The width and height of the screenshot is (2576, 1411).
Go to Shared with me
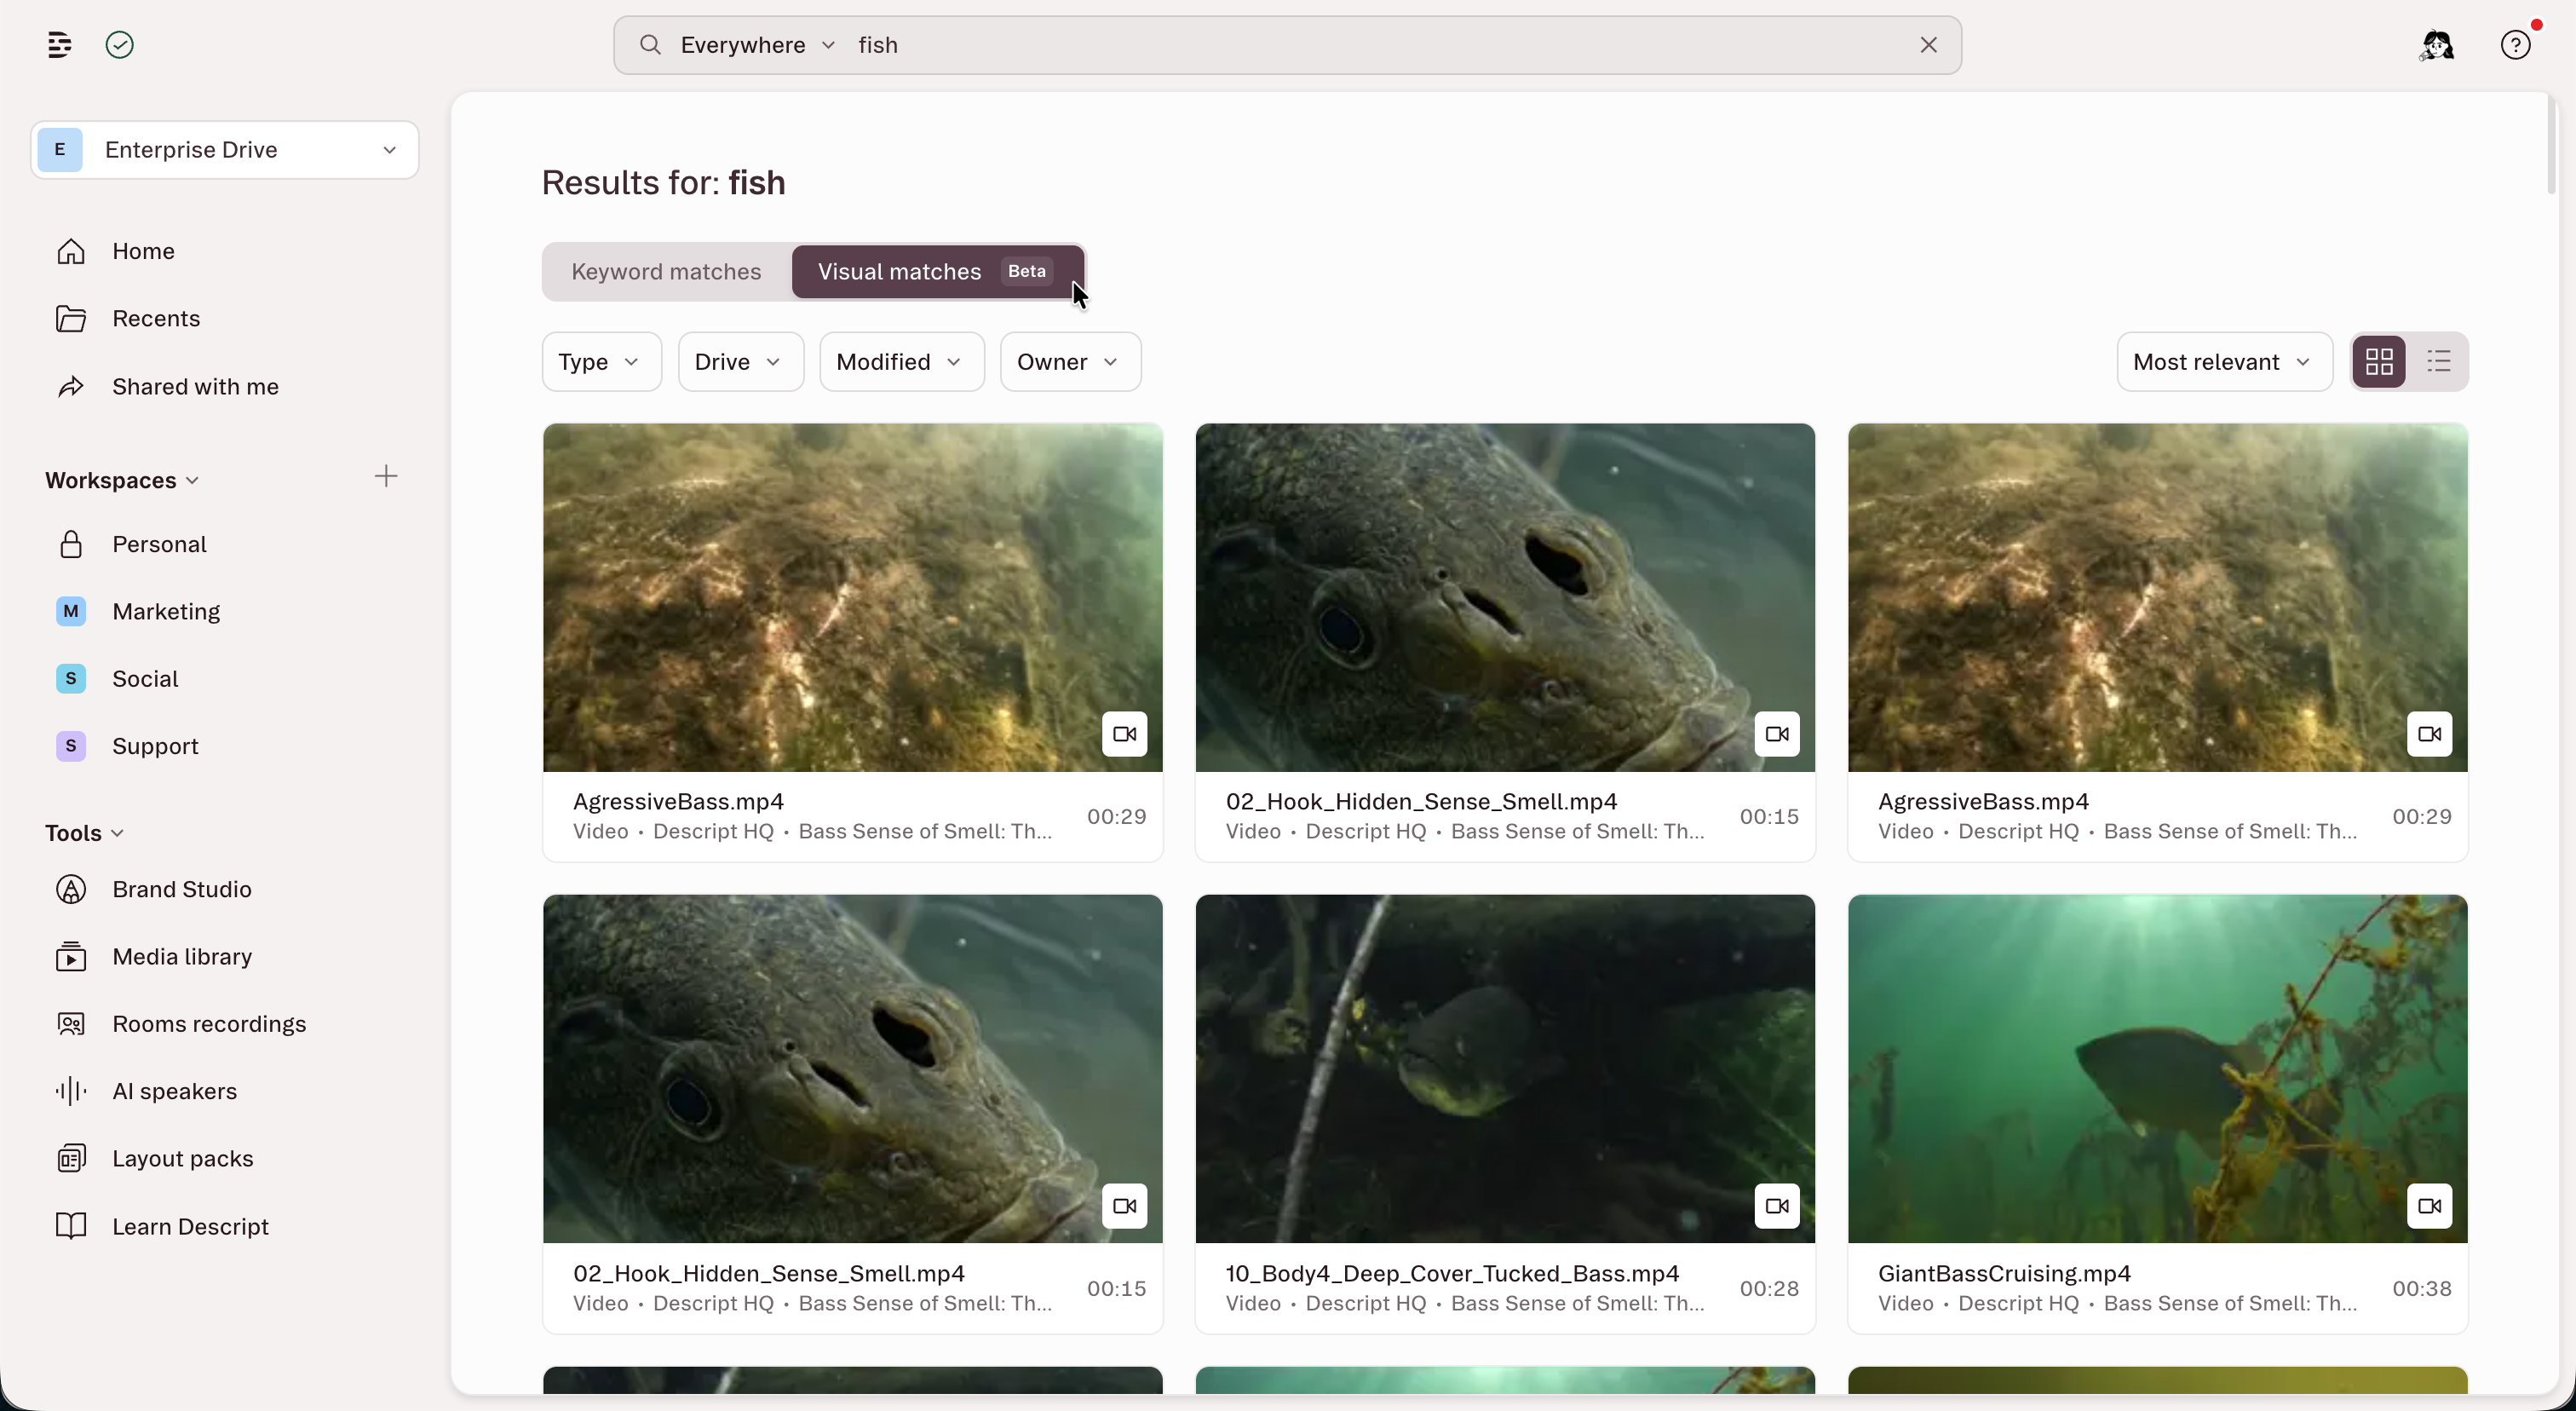click(195, 387)
